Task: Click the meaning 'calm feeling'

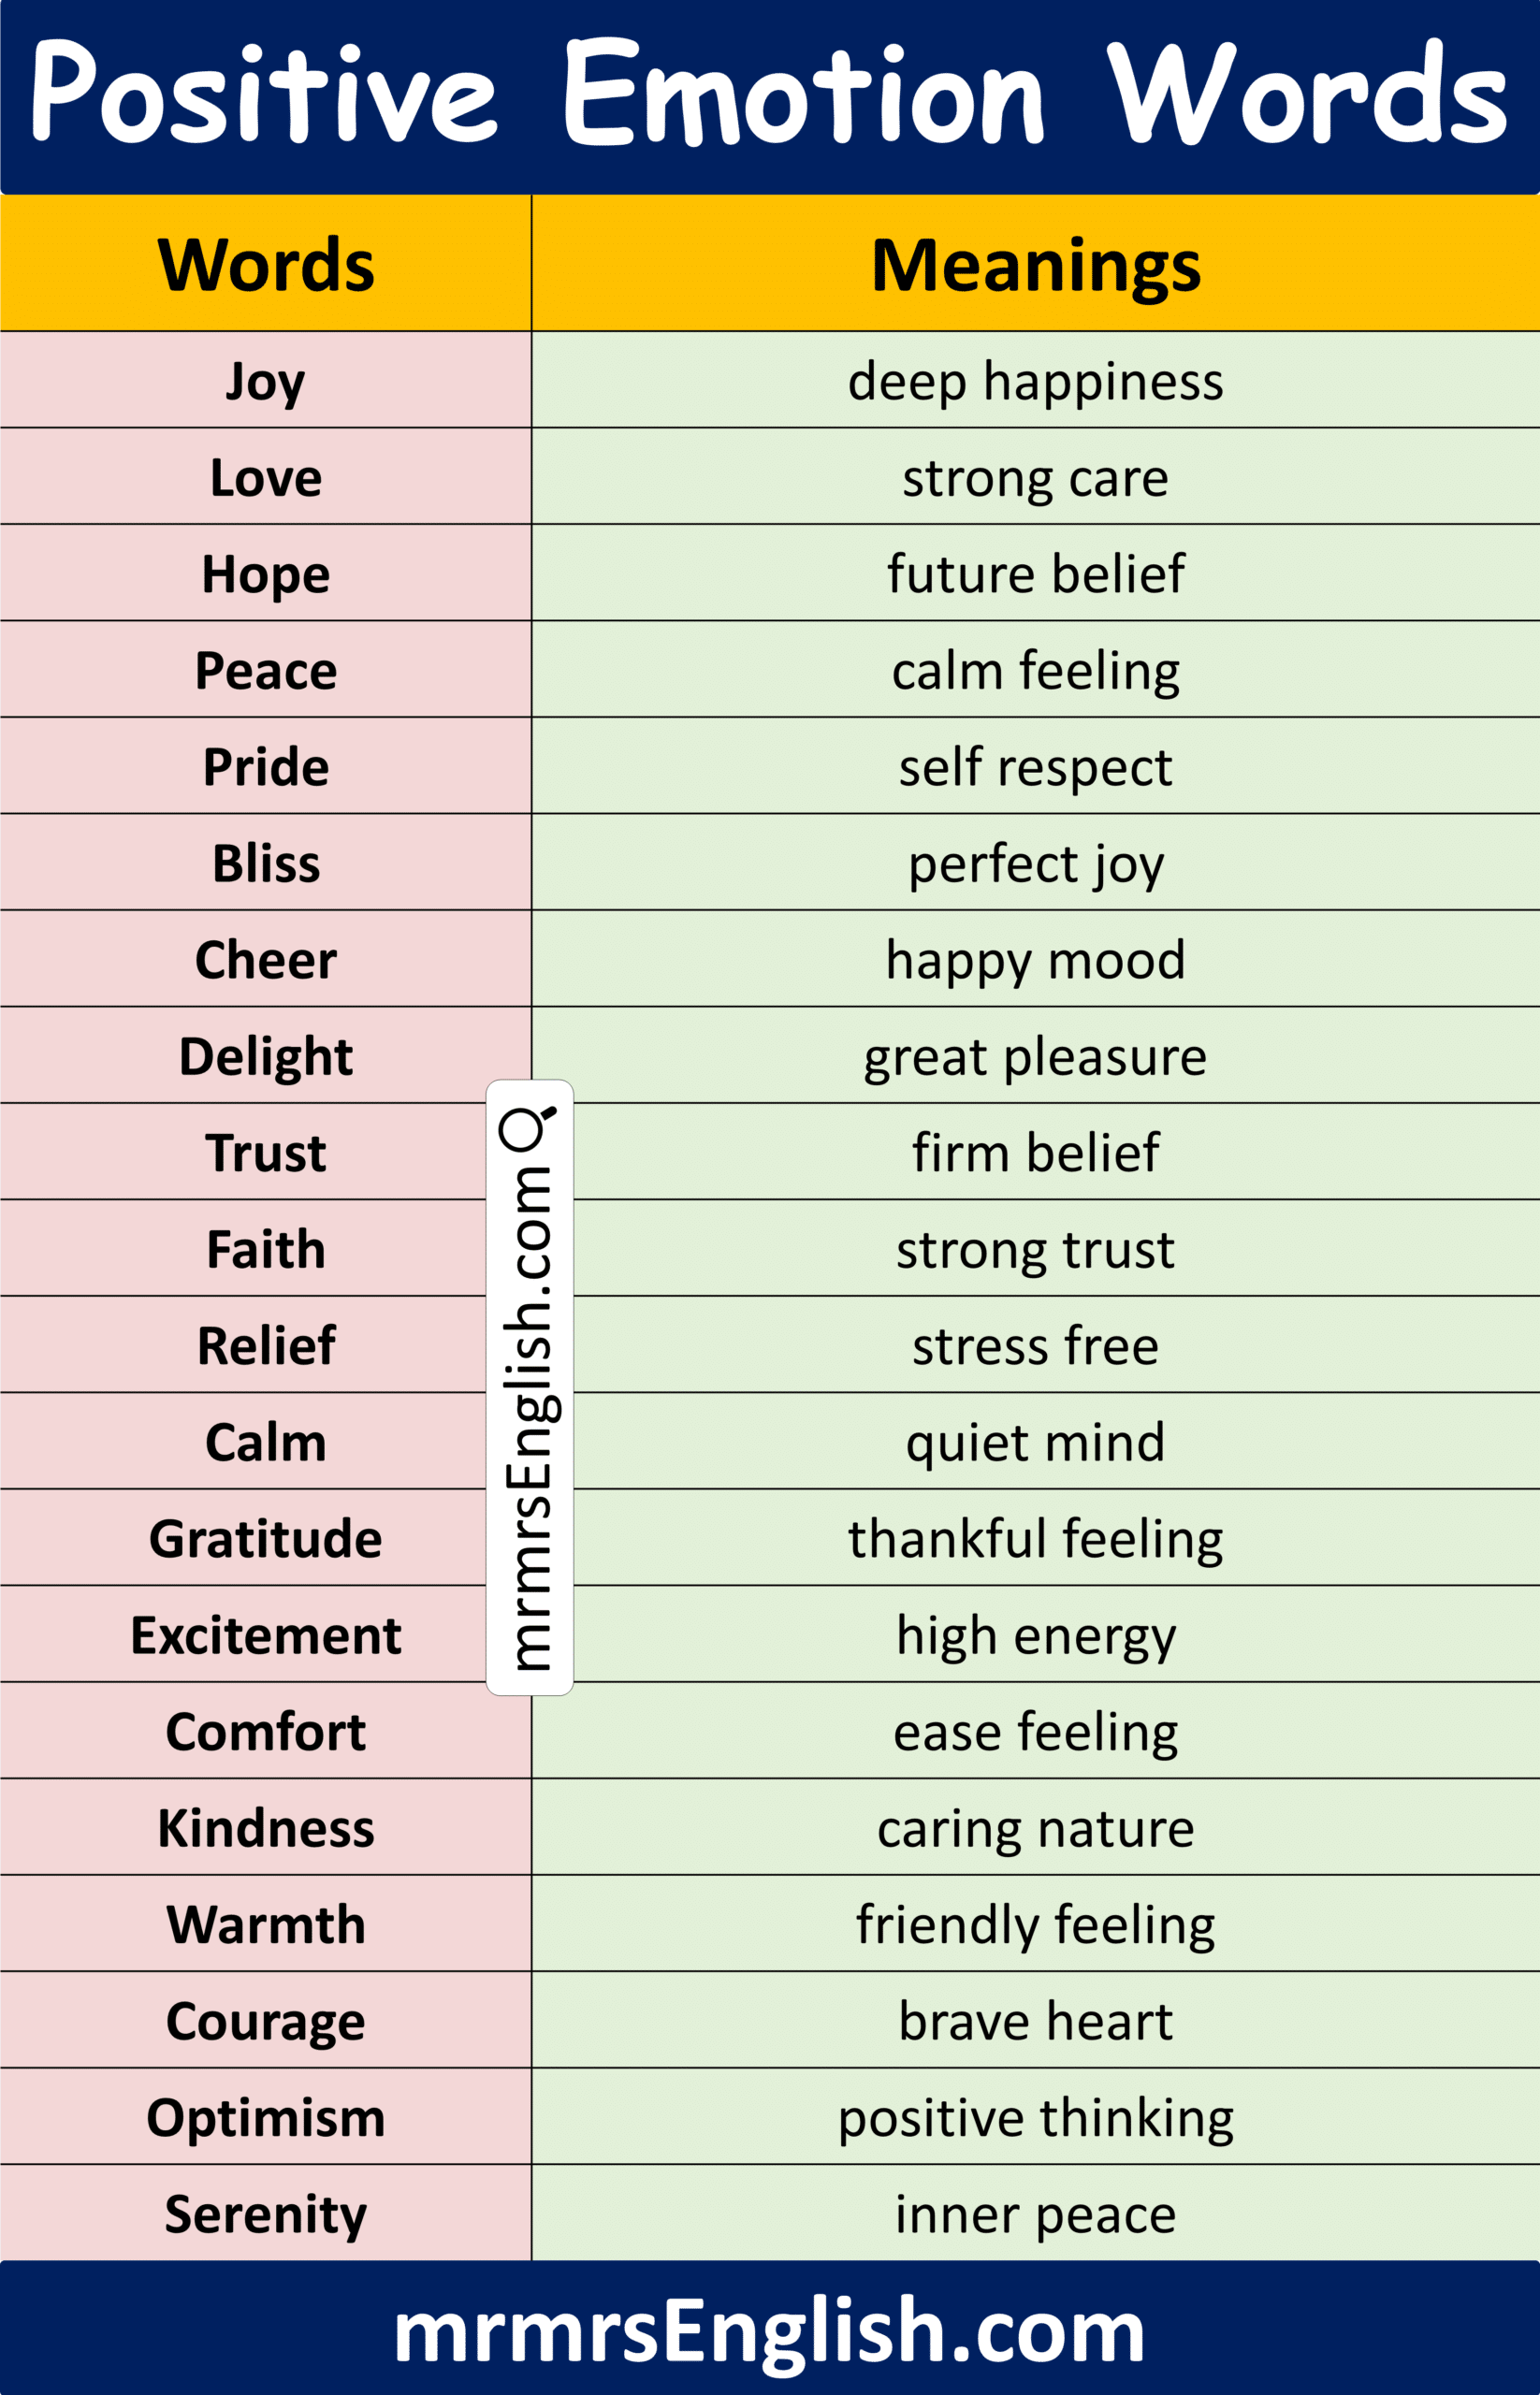Action: click(x=1035, y=670)
